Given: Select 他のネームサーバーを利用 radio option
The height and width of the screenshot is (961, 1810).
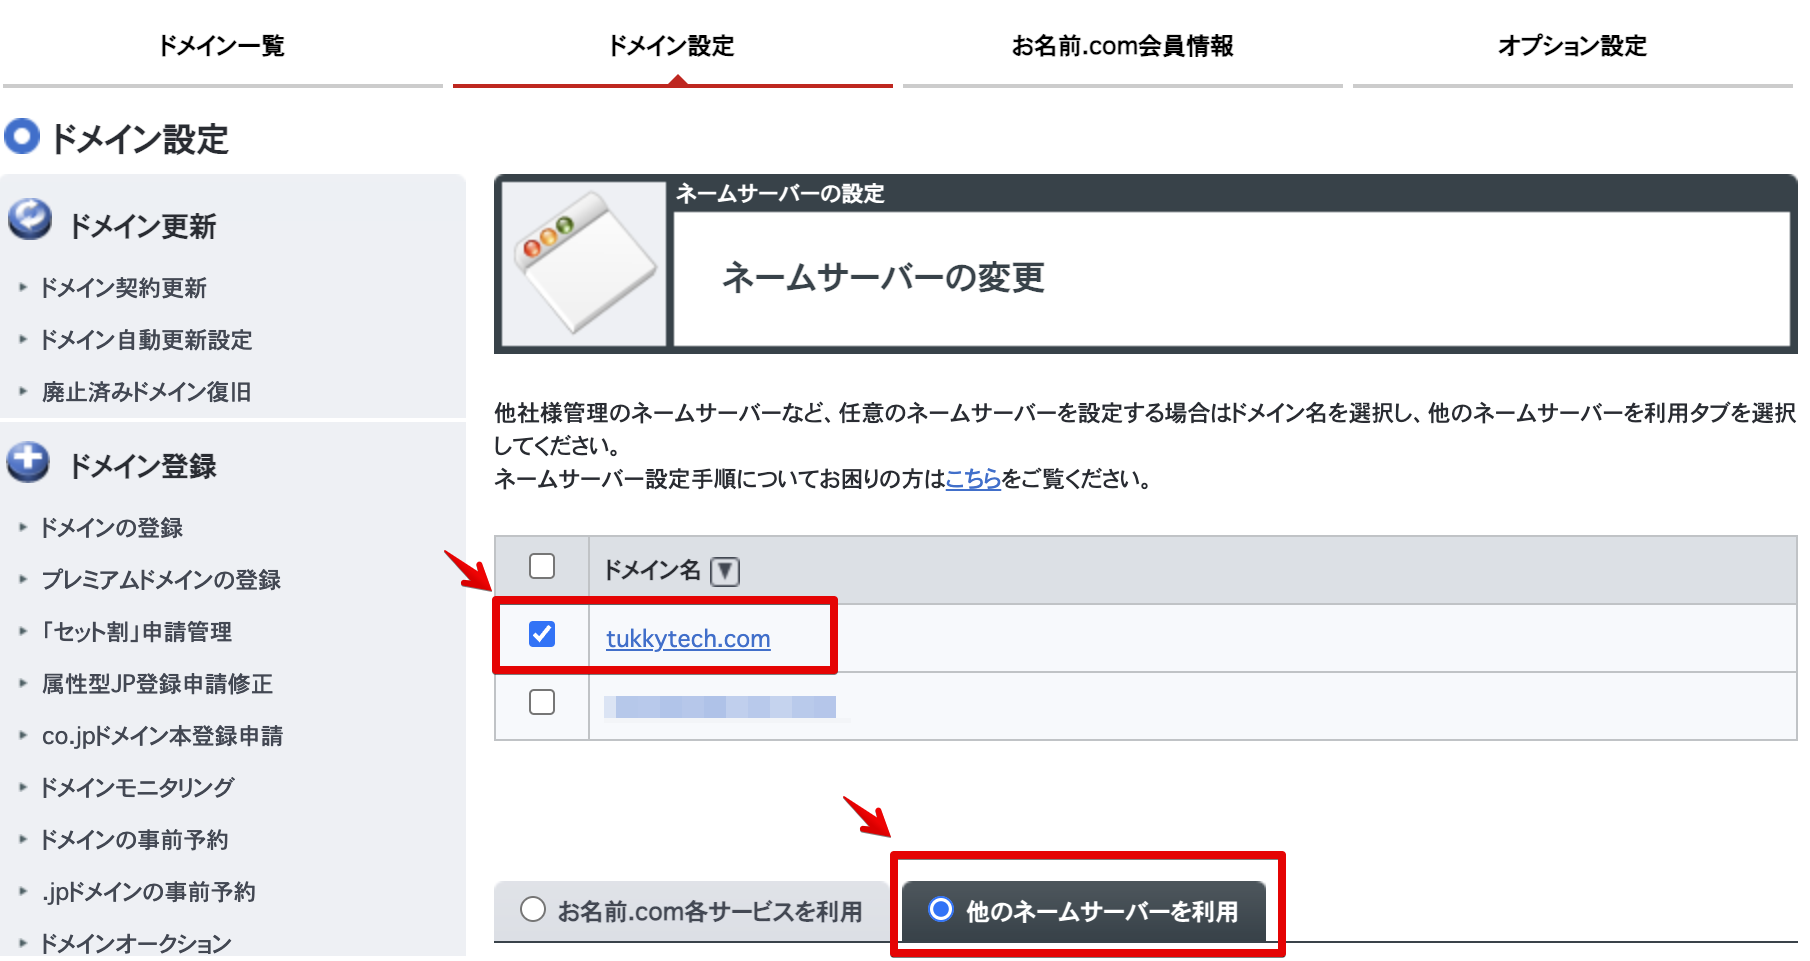Looking at the screenshot, I should point(940,909).
